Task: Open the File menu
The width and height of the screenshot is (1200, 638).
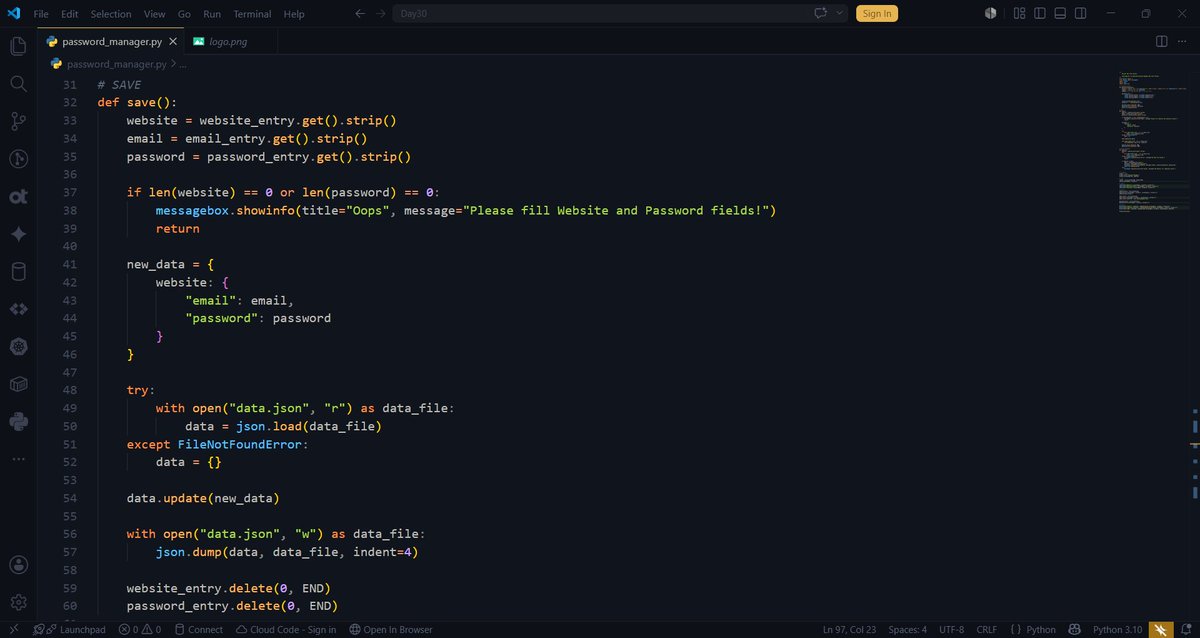Action: [x=41, y=14]
